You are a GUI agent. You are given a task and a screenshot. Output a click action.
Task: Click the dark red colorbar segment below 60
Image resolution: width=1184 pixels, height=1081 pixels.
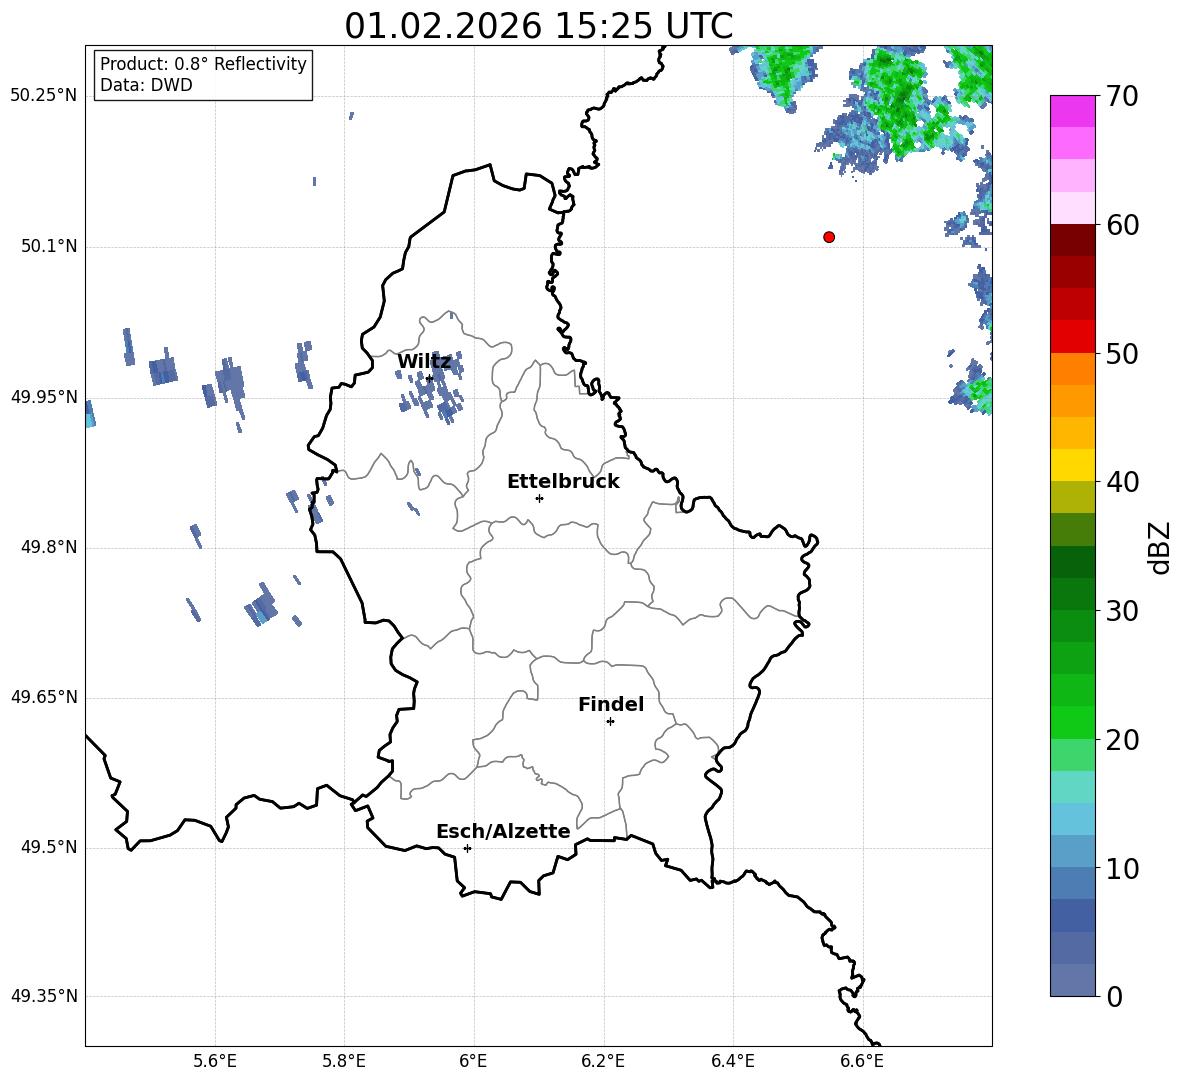tap(1073, 240)
